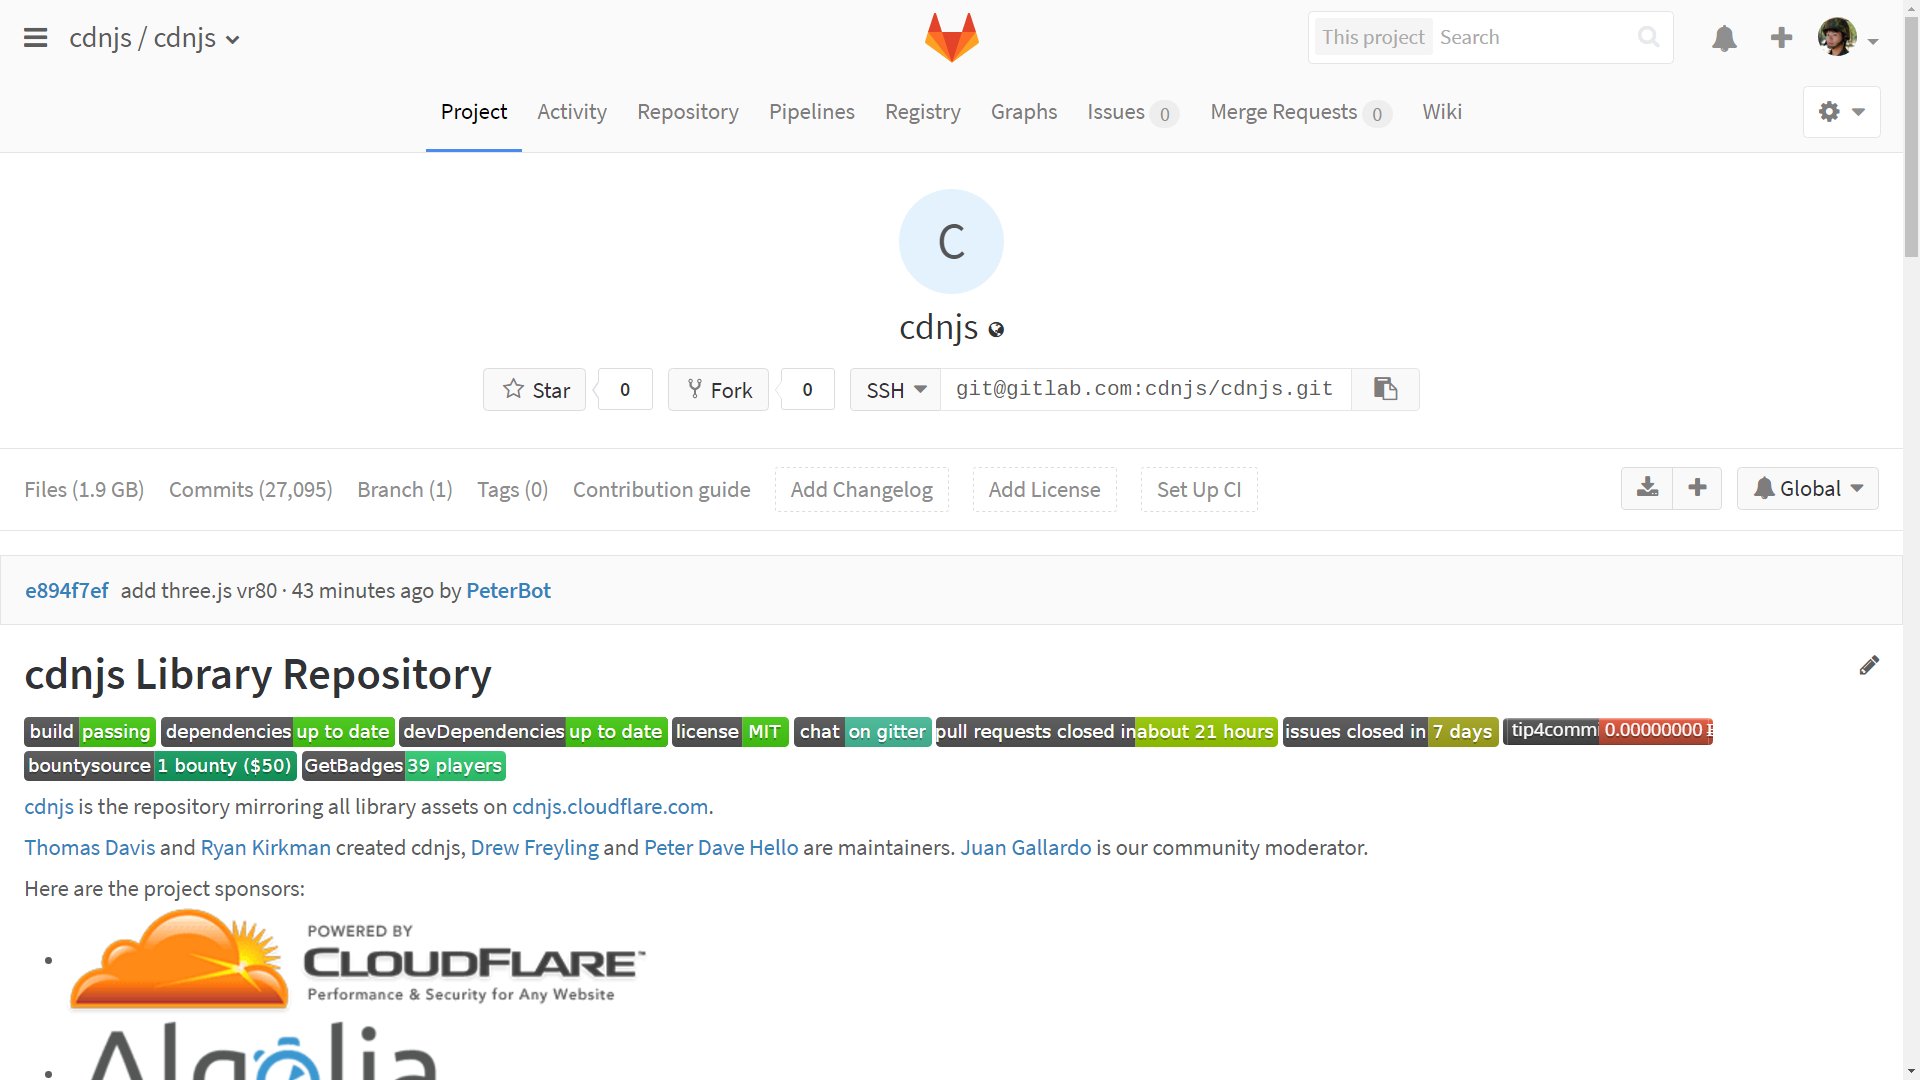
Task: Open PeterBot author profile link
Action: [x=508, y=590]
